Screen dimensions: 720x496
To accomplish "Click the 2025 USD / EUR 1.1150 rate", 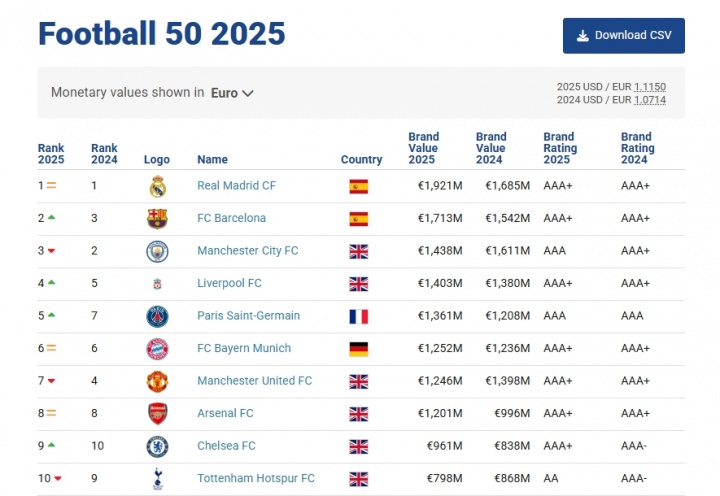I will (x=650, y=87).
